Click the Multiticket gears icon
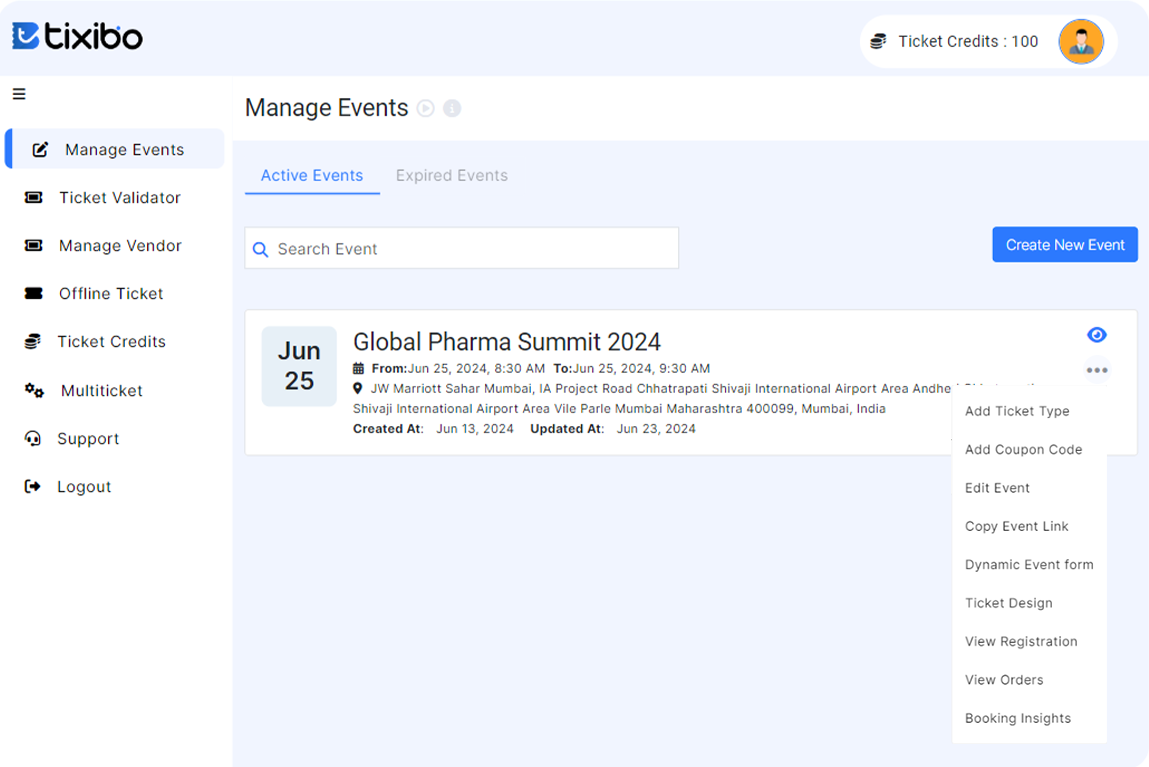The width and height of the screenshot is (1149, 767). [x=34, y=391]
